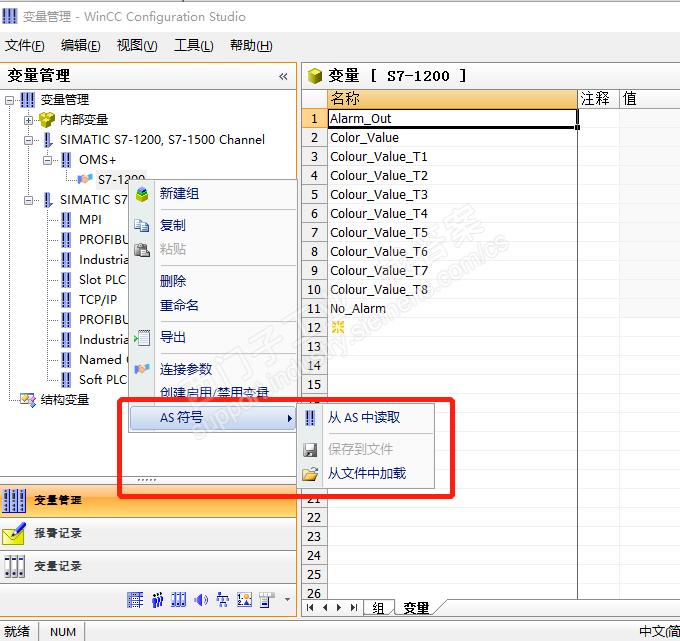Screen dimensions: 680x641
Task: Click the 结构变量 tree icon
Action: click(28, 400)
